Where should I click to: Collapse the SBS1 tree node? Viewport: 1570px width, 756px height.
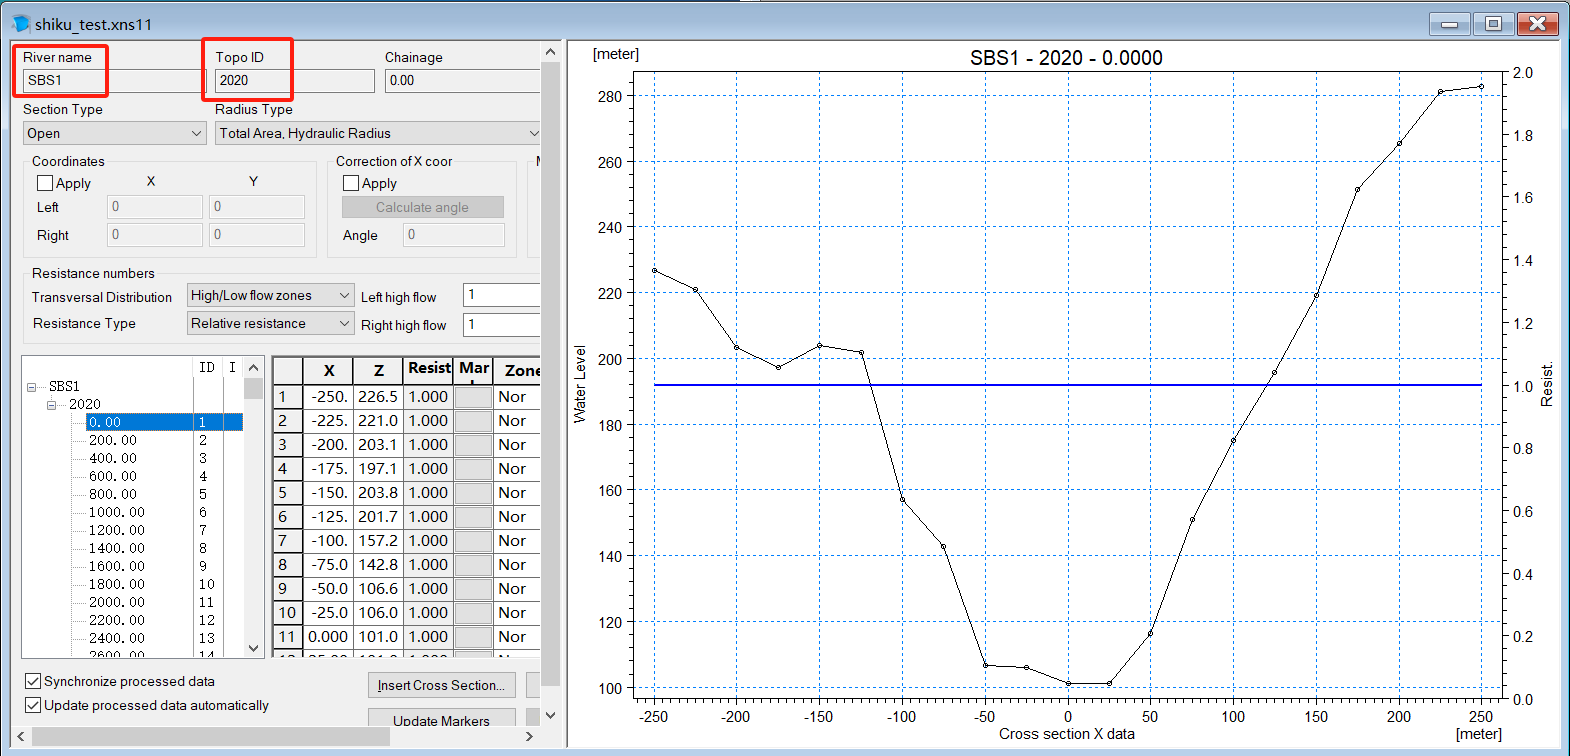32,386
